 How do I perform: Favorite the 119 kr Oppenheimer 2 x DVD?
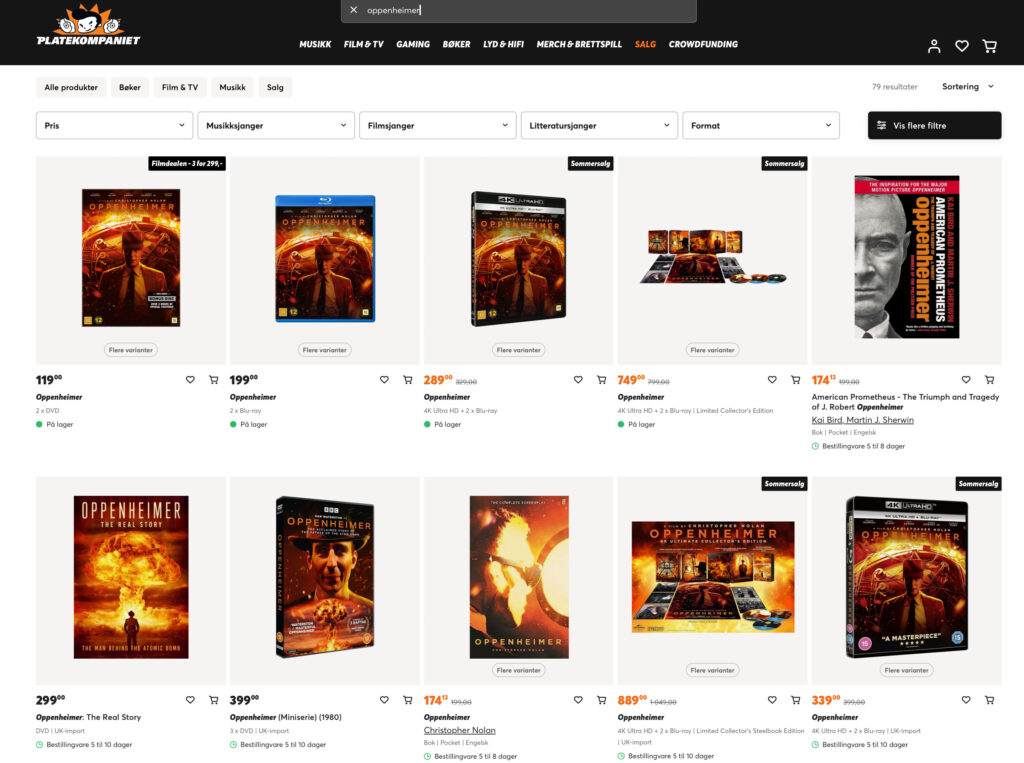click(190, 380)
